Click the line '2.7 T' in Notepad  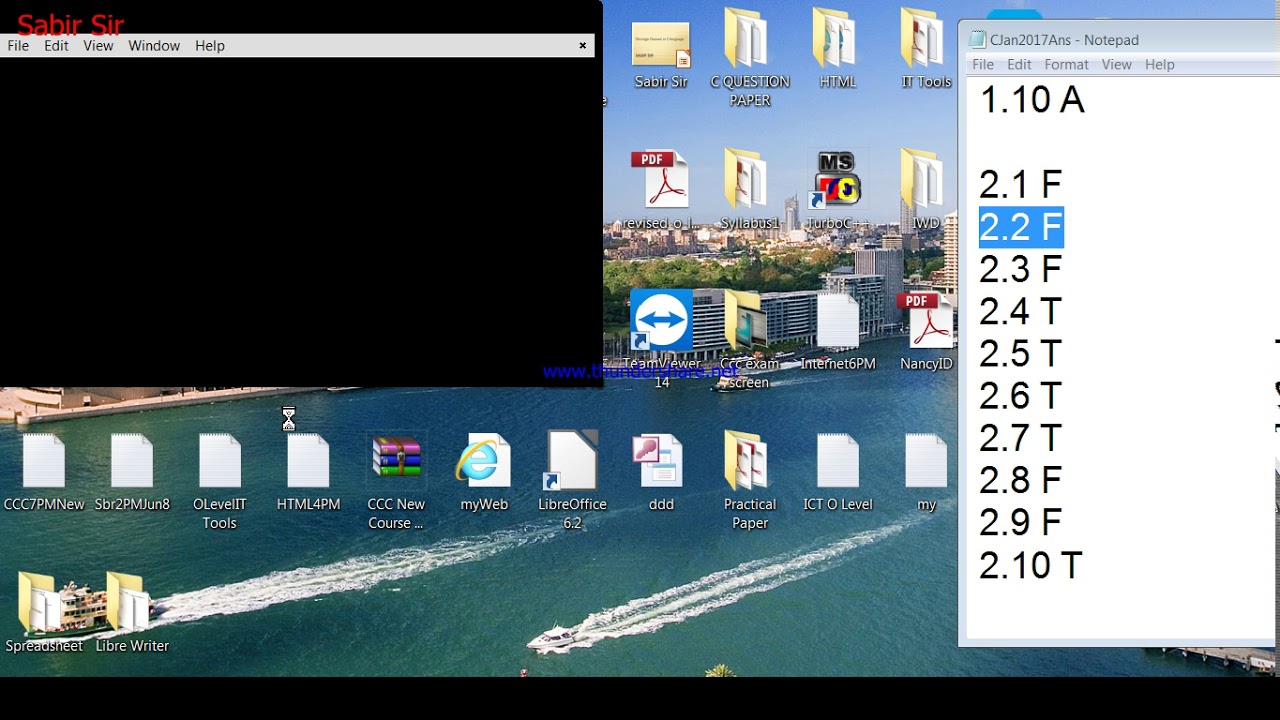click(x=1020, y=439)
